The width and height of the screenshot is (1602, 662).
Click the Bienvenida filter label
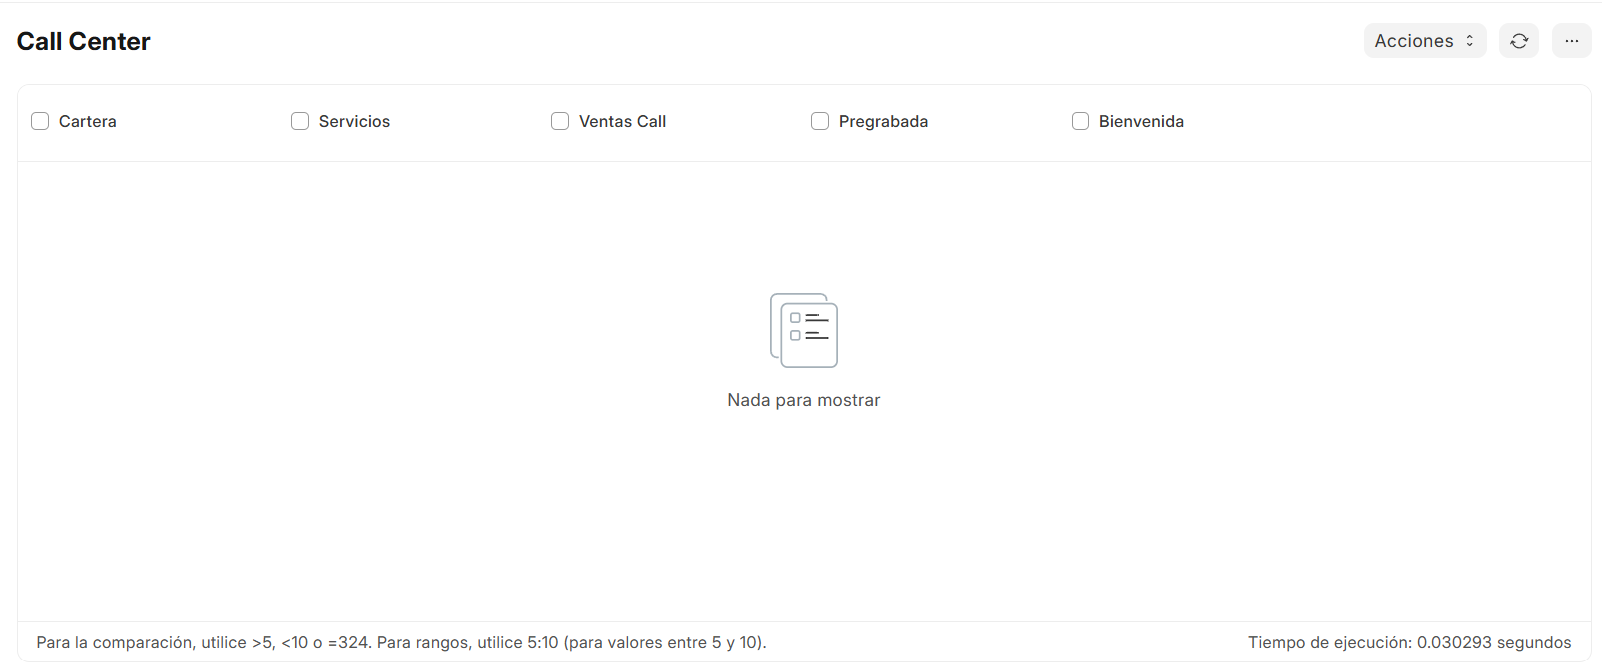click(x=1141, y=121)
